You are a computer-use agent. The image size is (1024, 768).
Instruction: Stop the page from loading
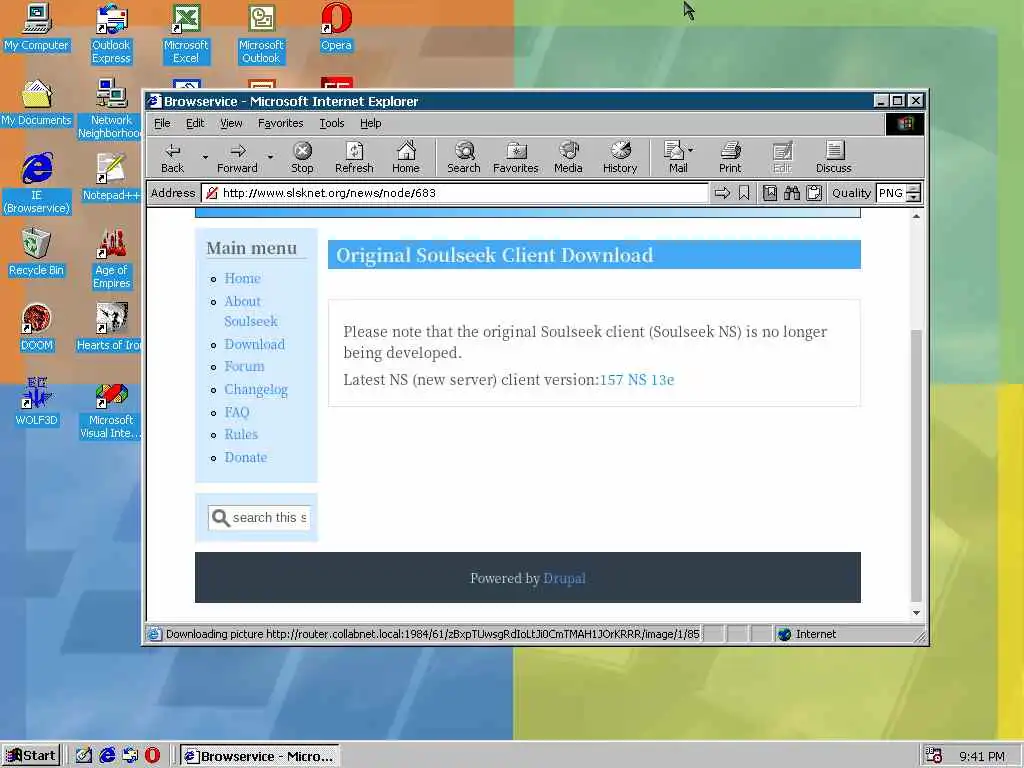(302, 158)
